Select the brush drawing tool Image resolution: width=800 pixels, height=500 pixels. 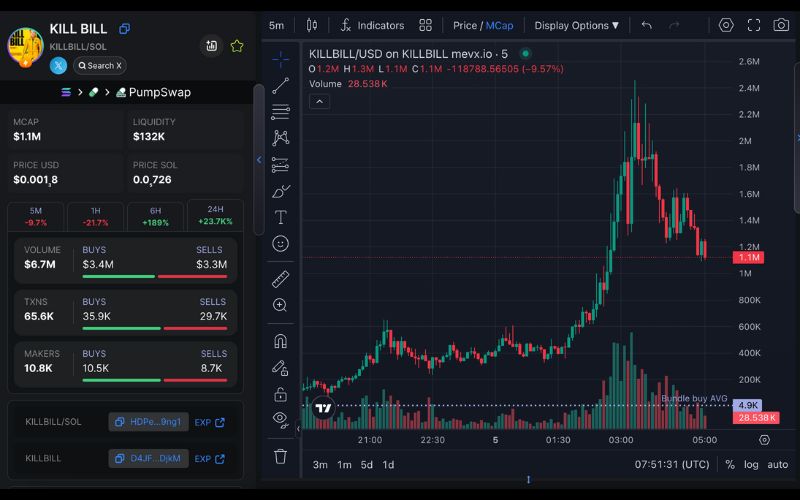coord(281,191)
